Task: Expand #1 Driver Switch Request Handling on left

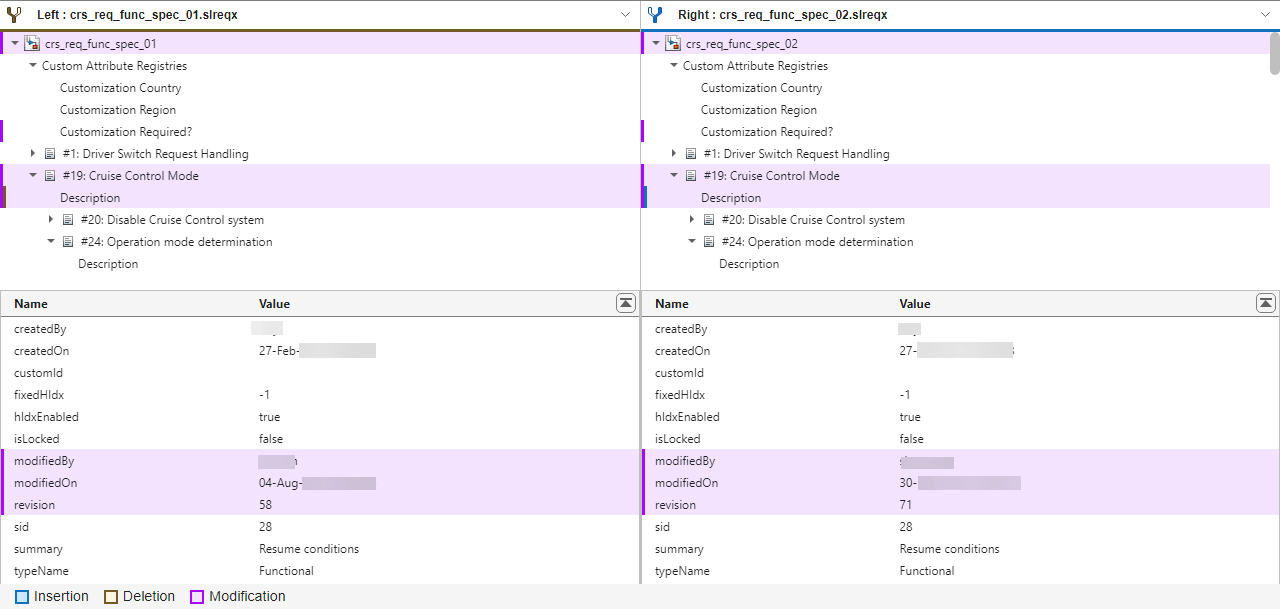Action: 33,154
